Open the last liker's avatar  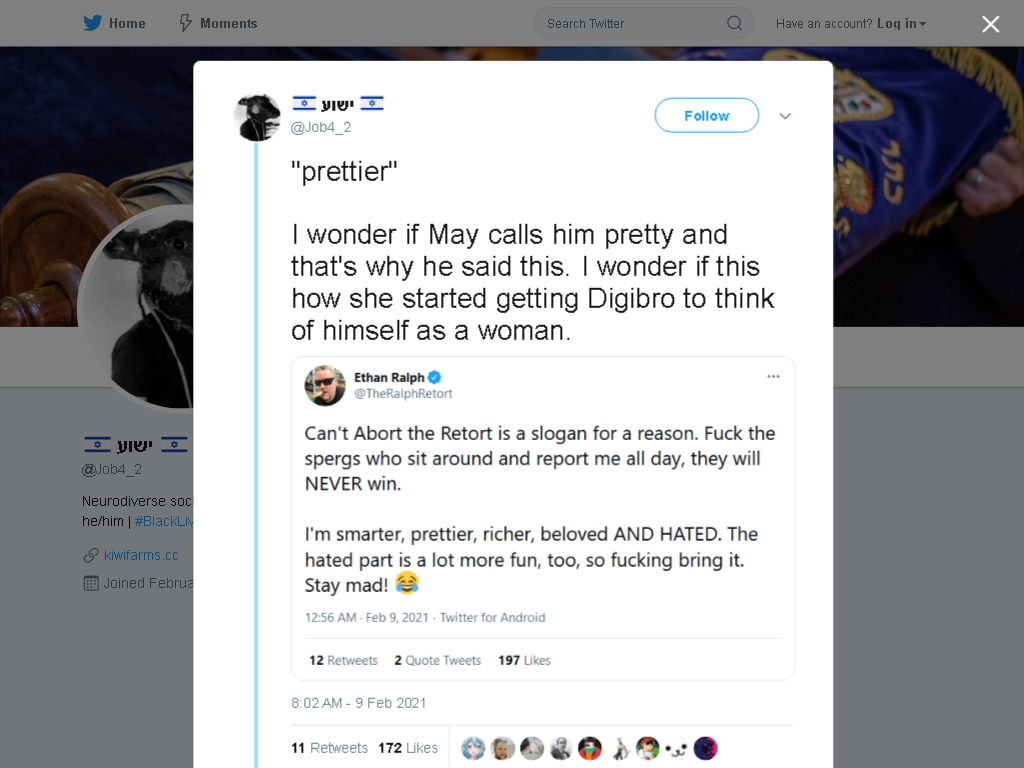(705, 748)
